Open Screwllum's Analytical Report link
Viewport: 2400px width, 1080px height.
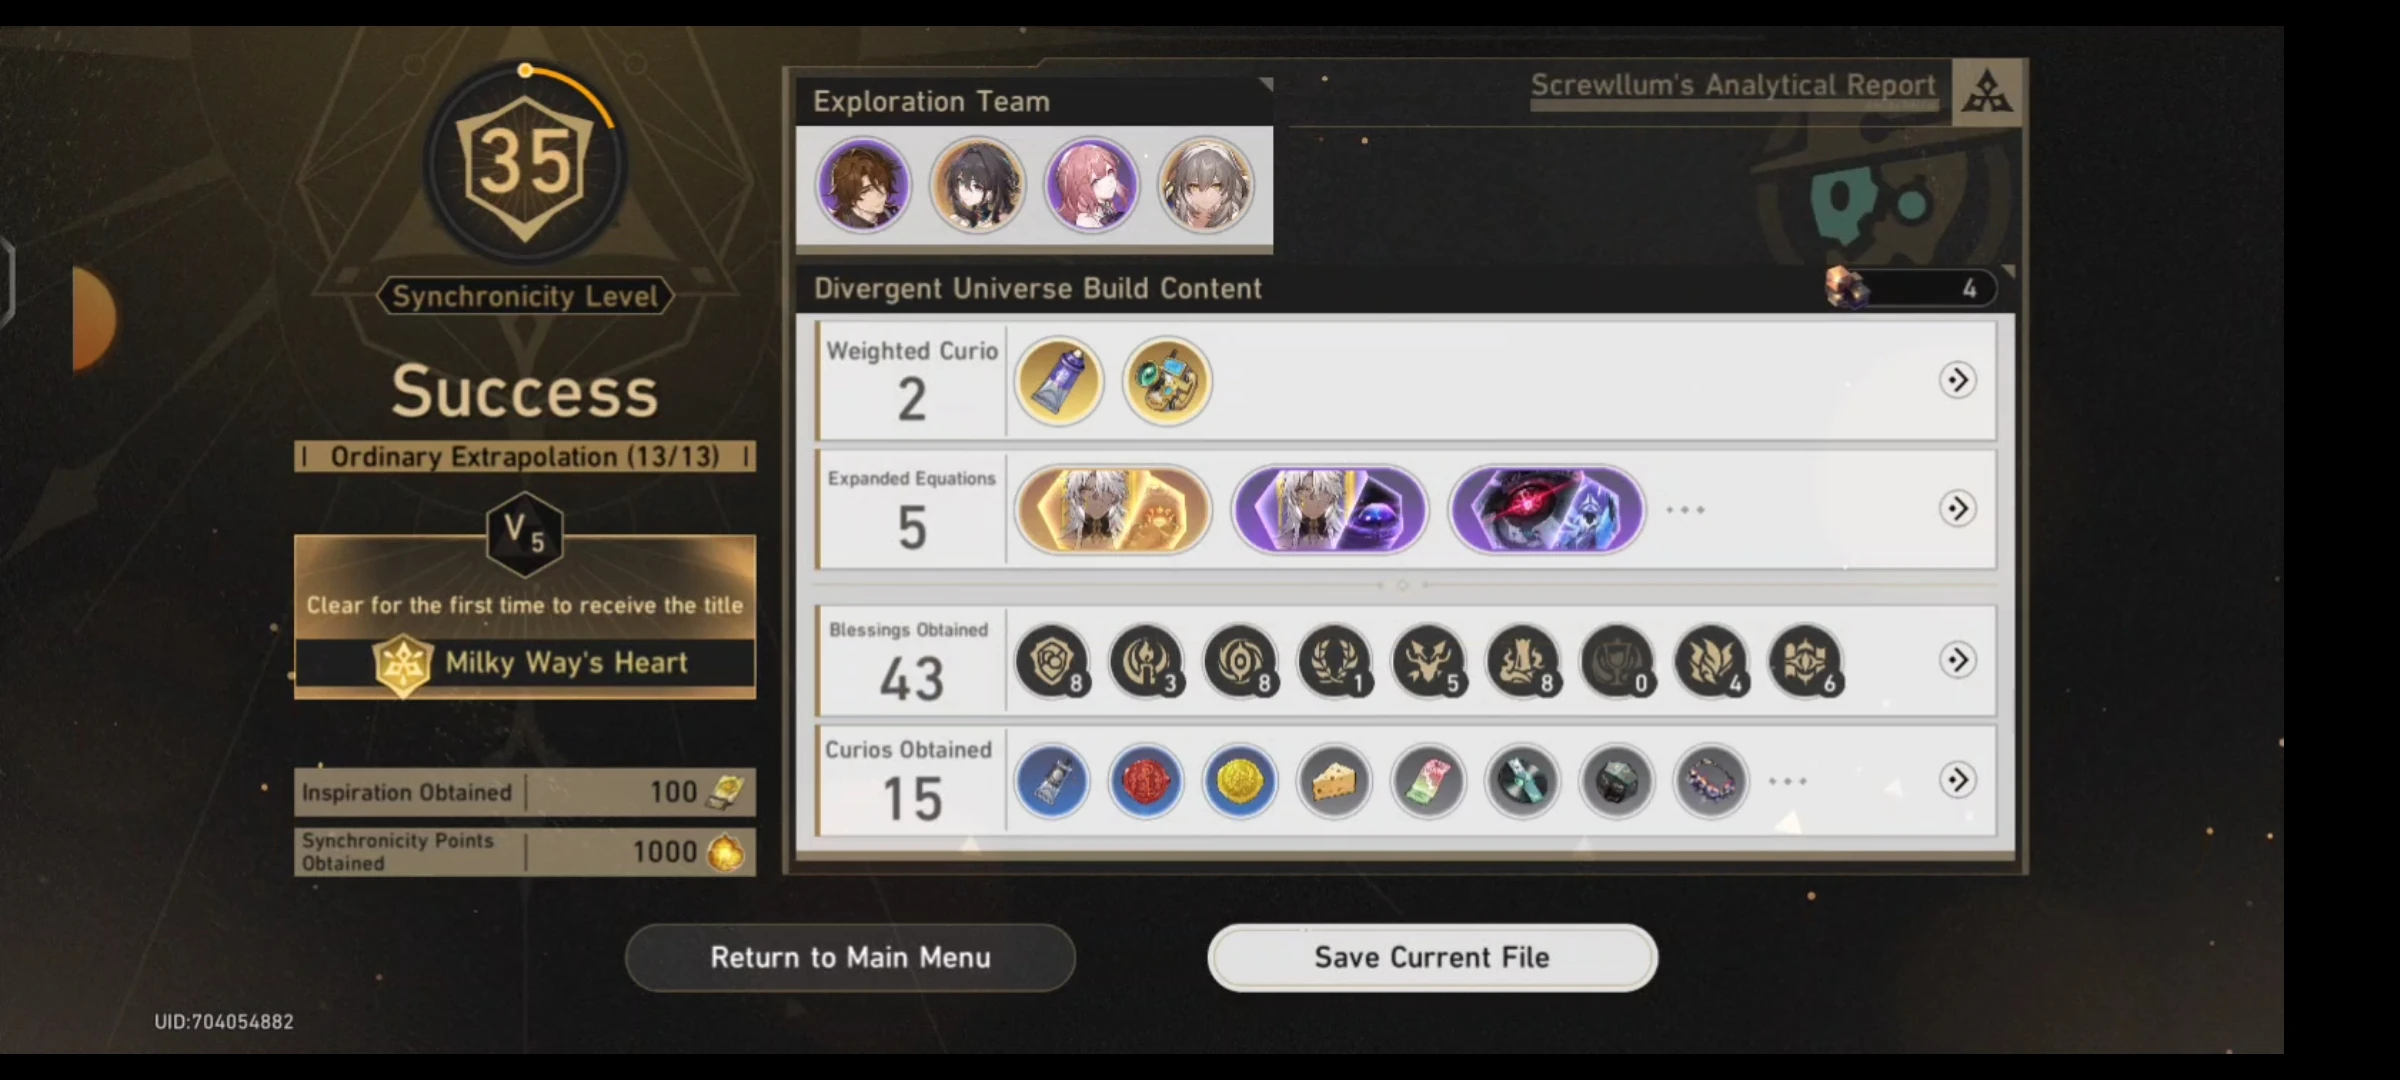pos(1733,86)
